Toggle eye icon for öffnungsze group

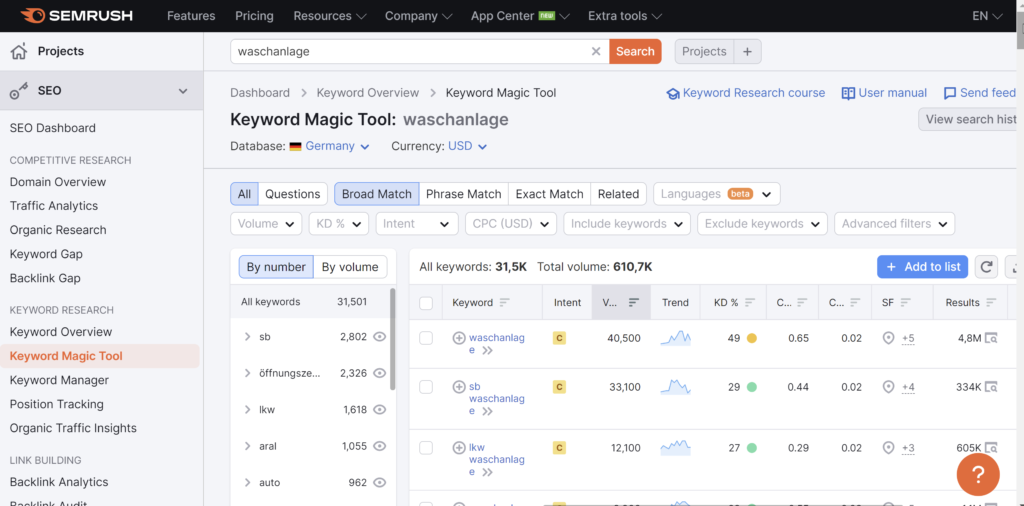379,373
